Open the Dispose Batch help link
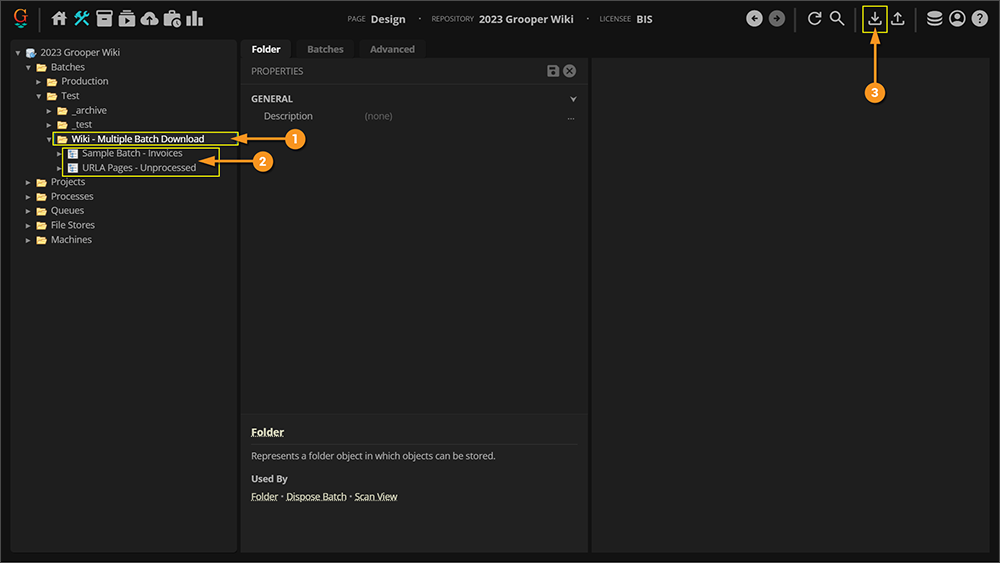 point(316,496)
